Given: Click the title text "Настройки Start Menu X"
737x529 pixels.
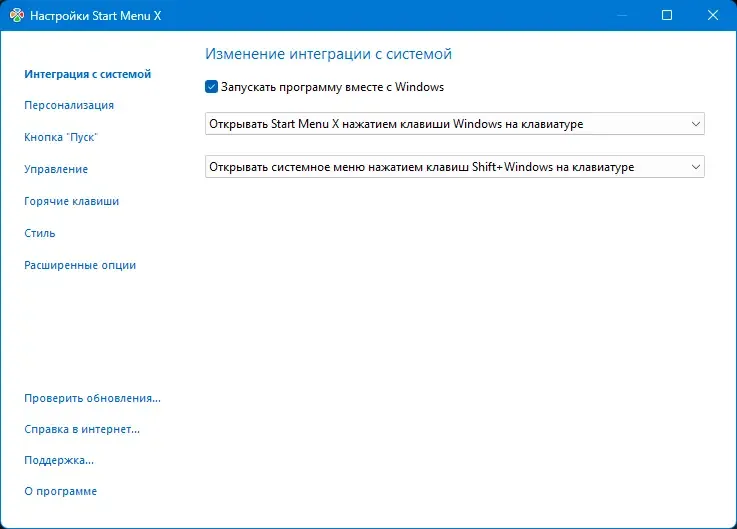Looking at the screenshot, I should (95, 16).
